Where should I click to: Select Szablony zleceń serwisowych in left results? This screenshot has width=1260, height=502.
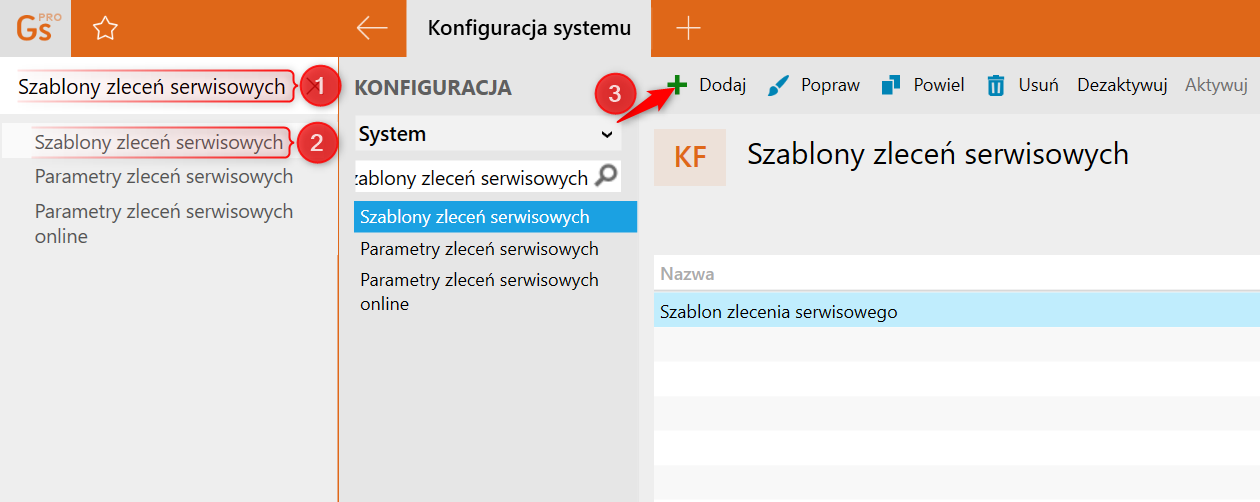[158, 143]
